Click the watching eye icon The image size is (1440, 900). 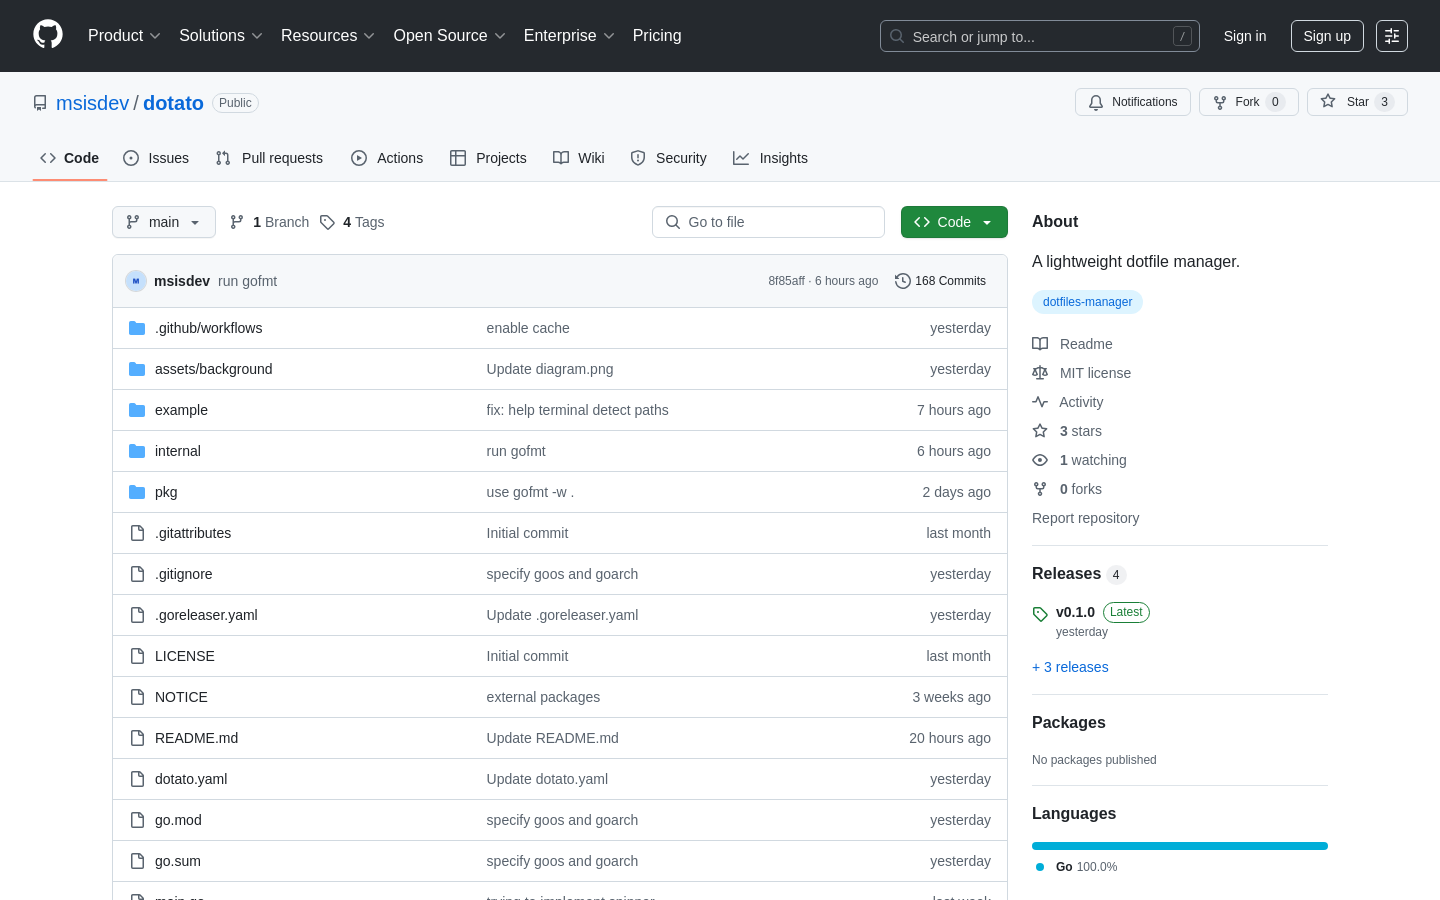click(1040, 460)
